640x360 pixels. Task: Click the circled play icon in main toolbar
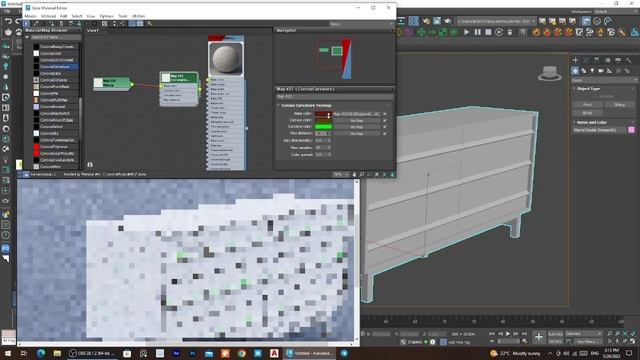tap(499, 32)
